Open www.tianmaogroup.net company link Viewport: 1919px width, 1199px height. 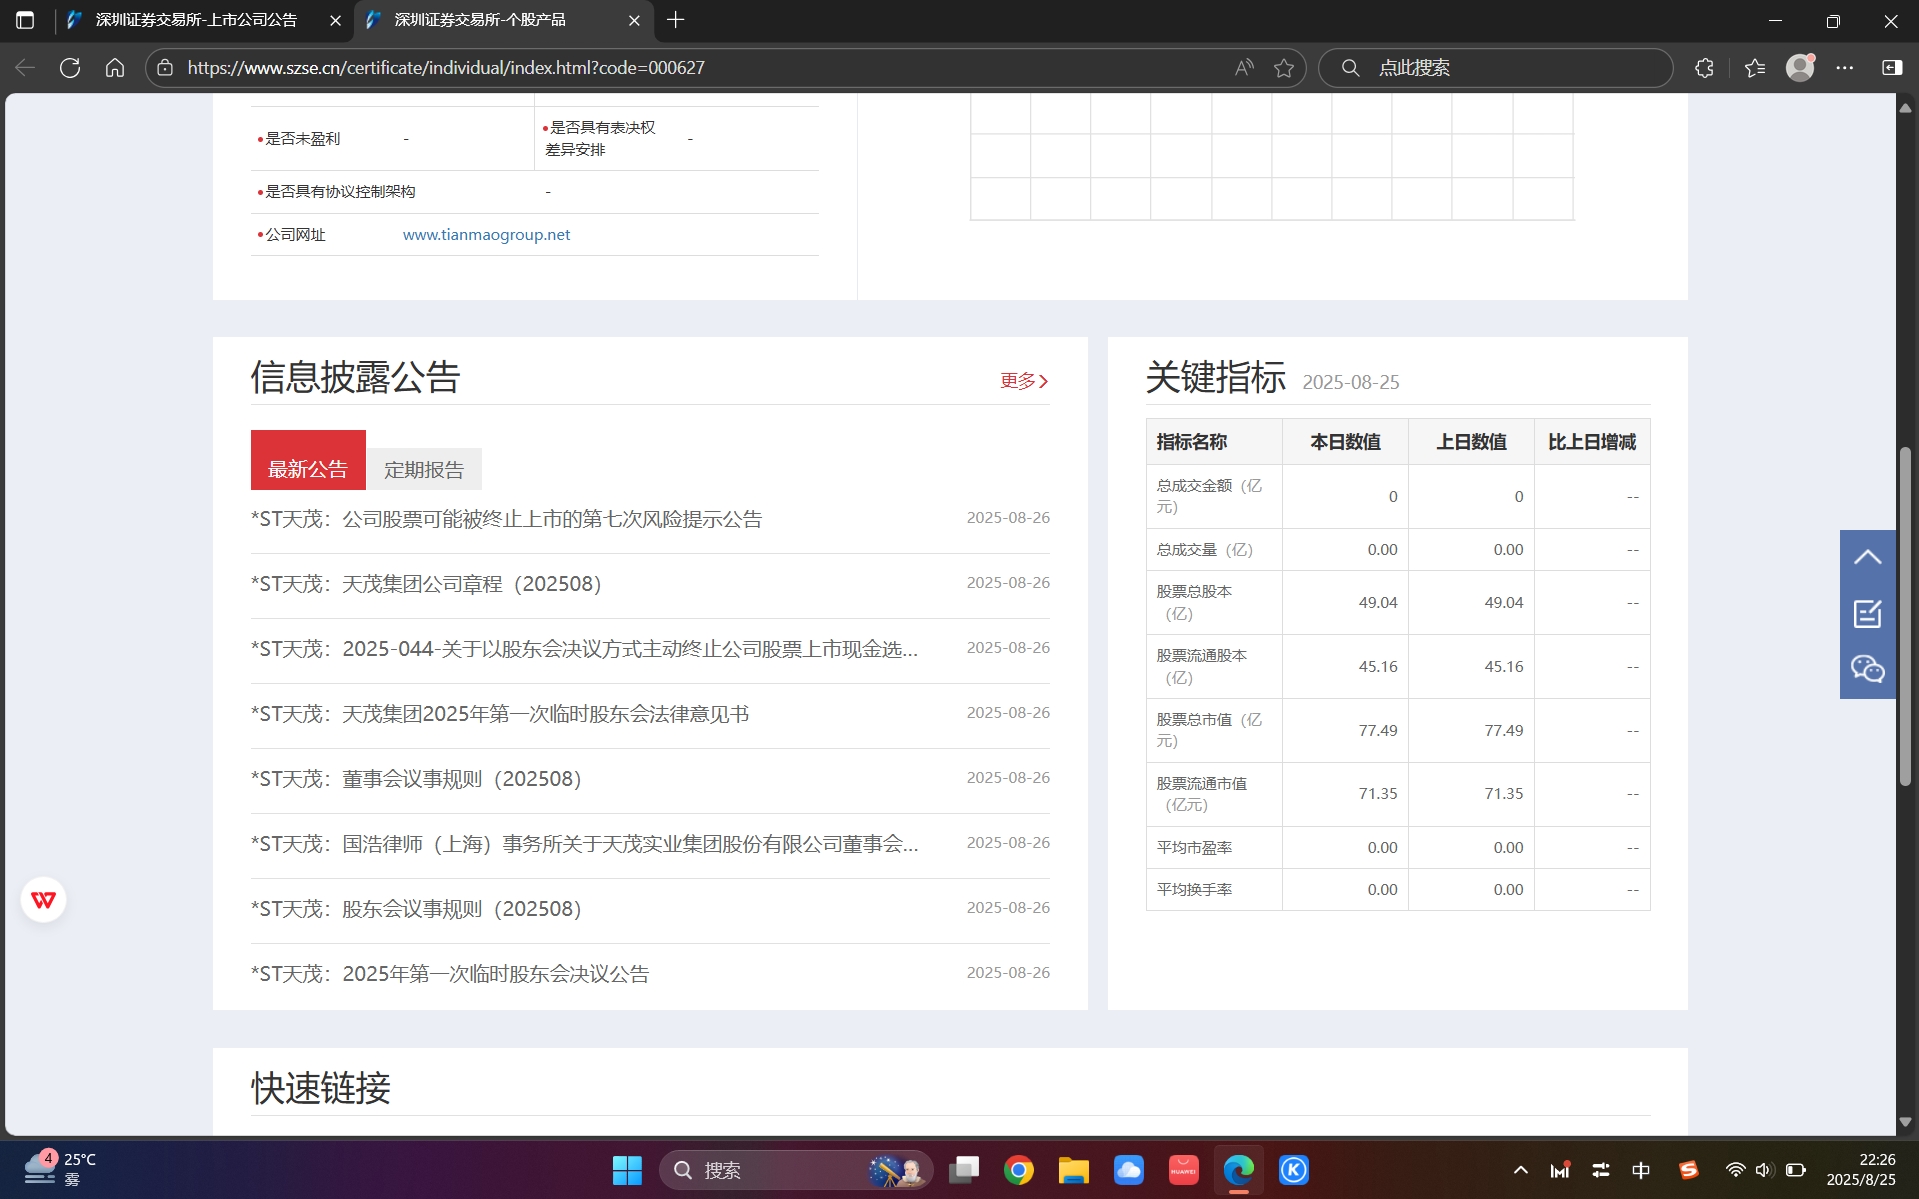pyautogui.click(x=486, y=234)
